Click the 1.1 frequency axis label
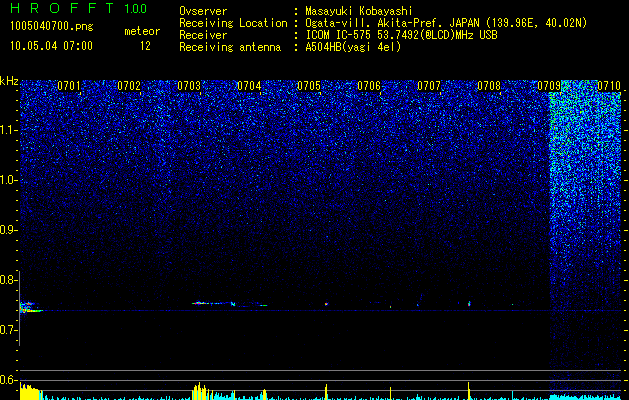 click(8, 130)
